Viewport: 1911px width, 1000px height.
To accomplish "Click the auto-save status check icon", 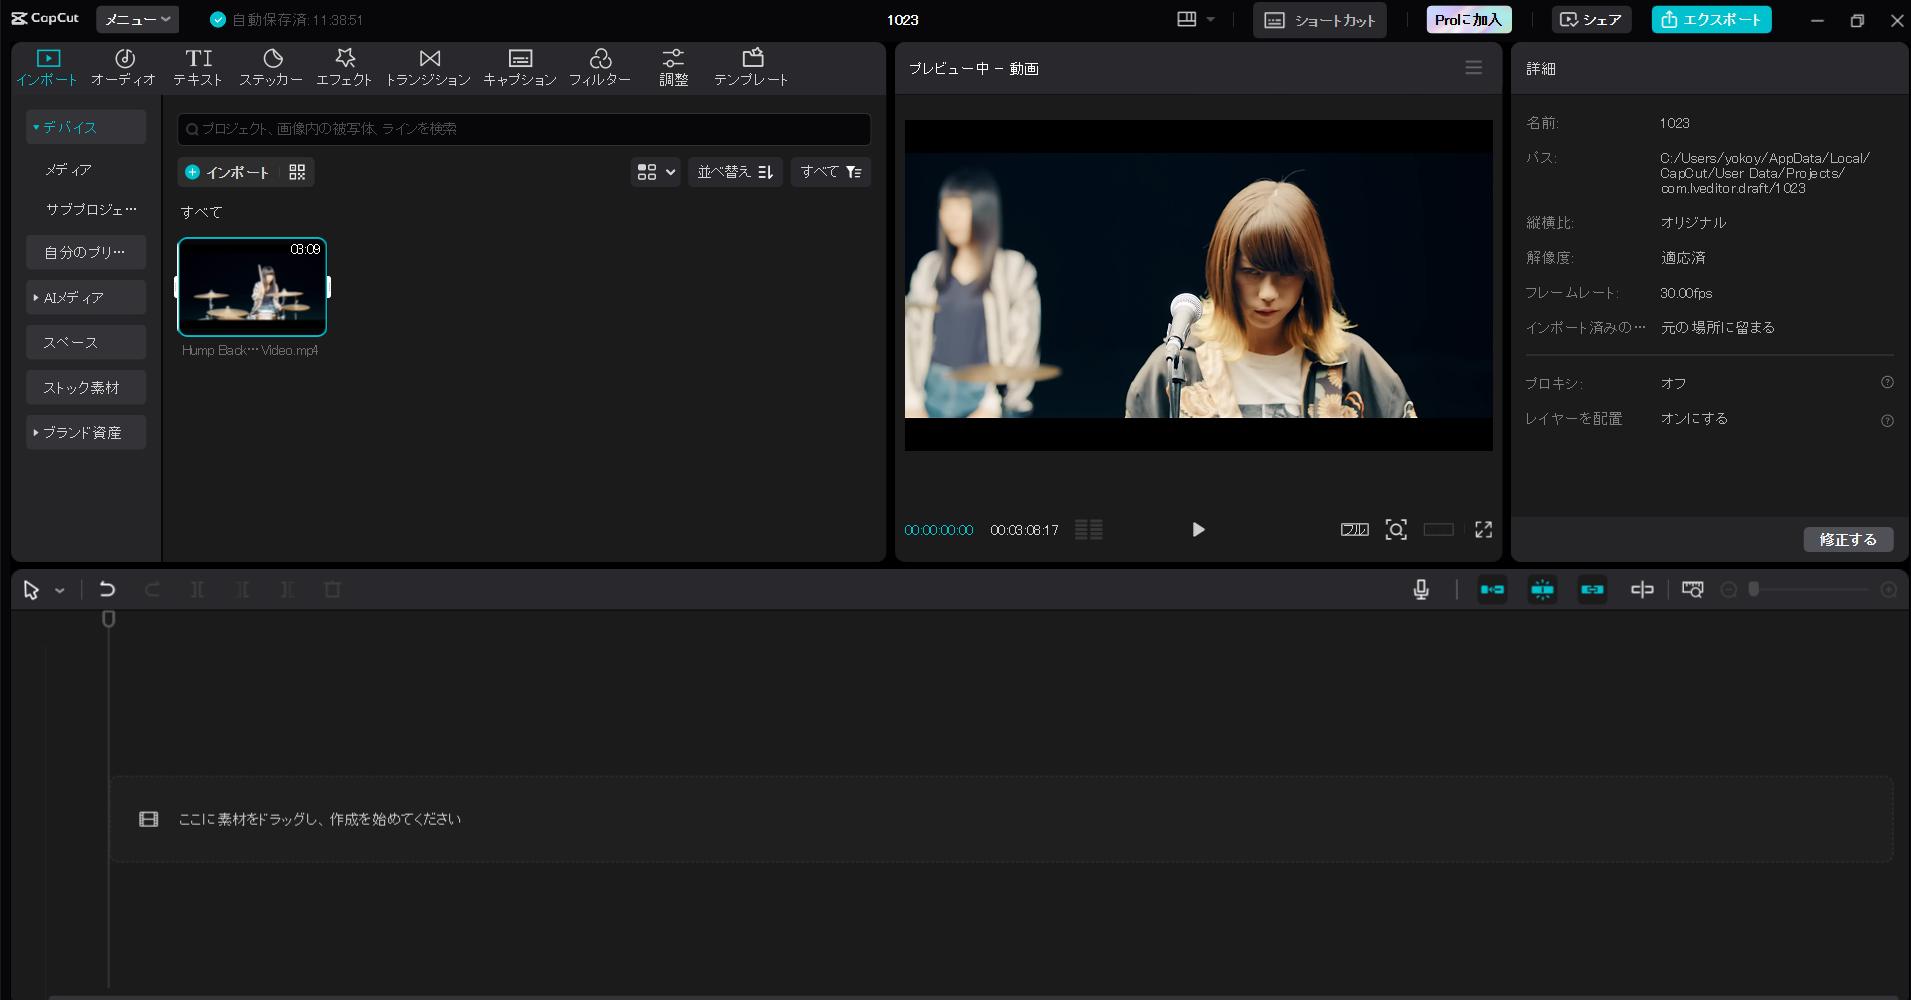I will tap(218, 19).
